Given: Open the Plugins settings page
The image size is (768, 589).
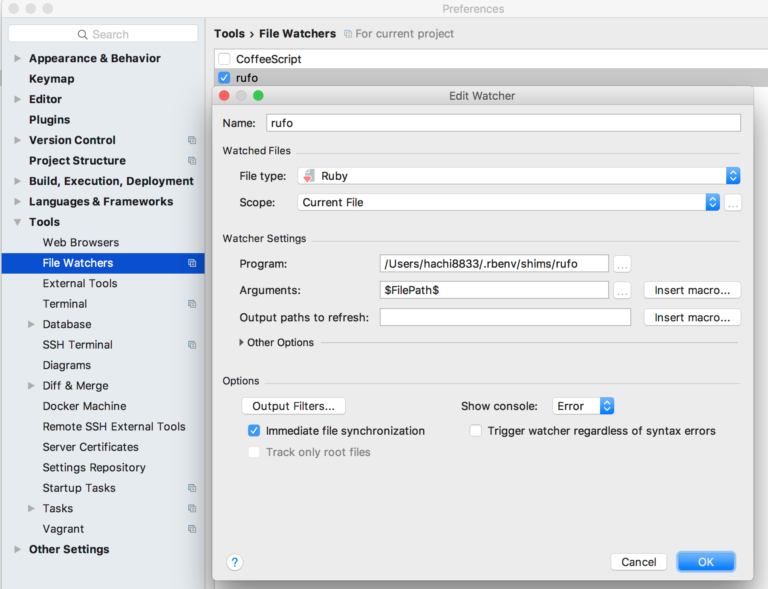Looking at the screenshot, I should (x=49, y=119).
